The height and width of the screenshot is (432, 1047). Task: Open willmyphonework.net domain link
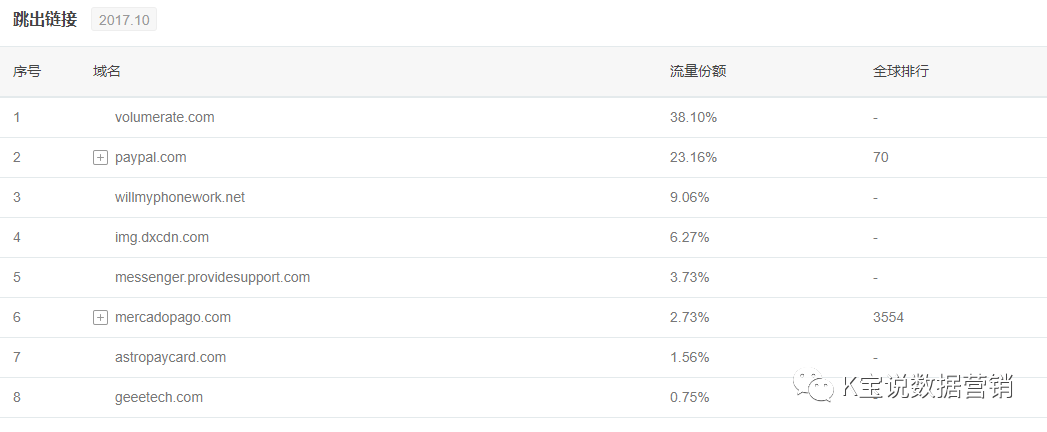180,197
